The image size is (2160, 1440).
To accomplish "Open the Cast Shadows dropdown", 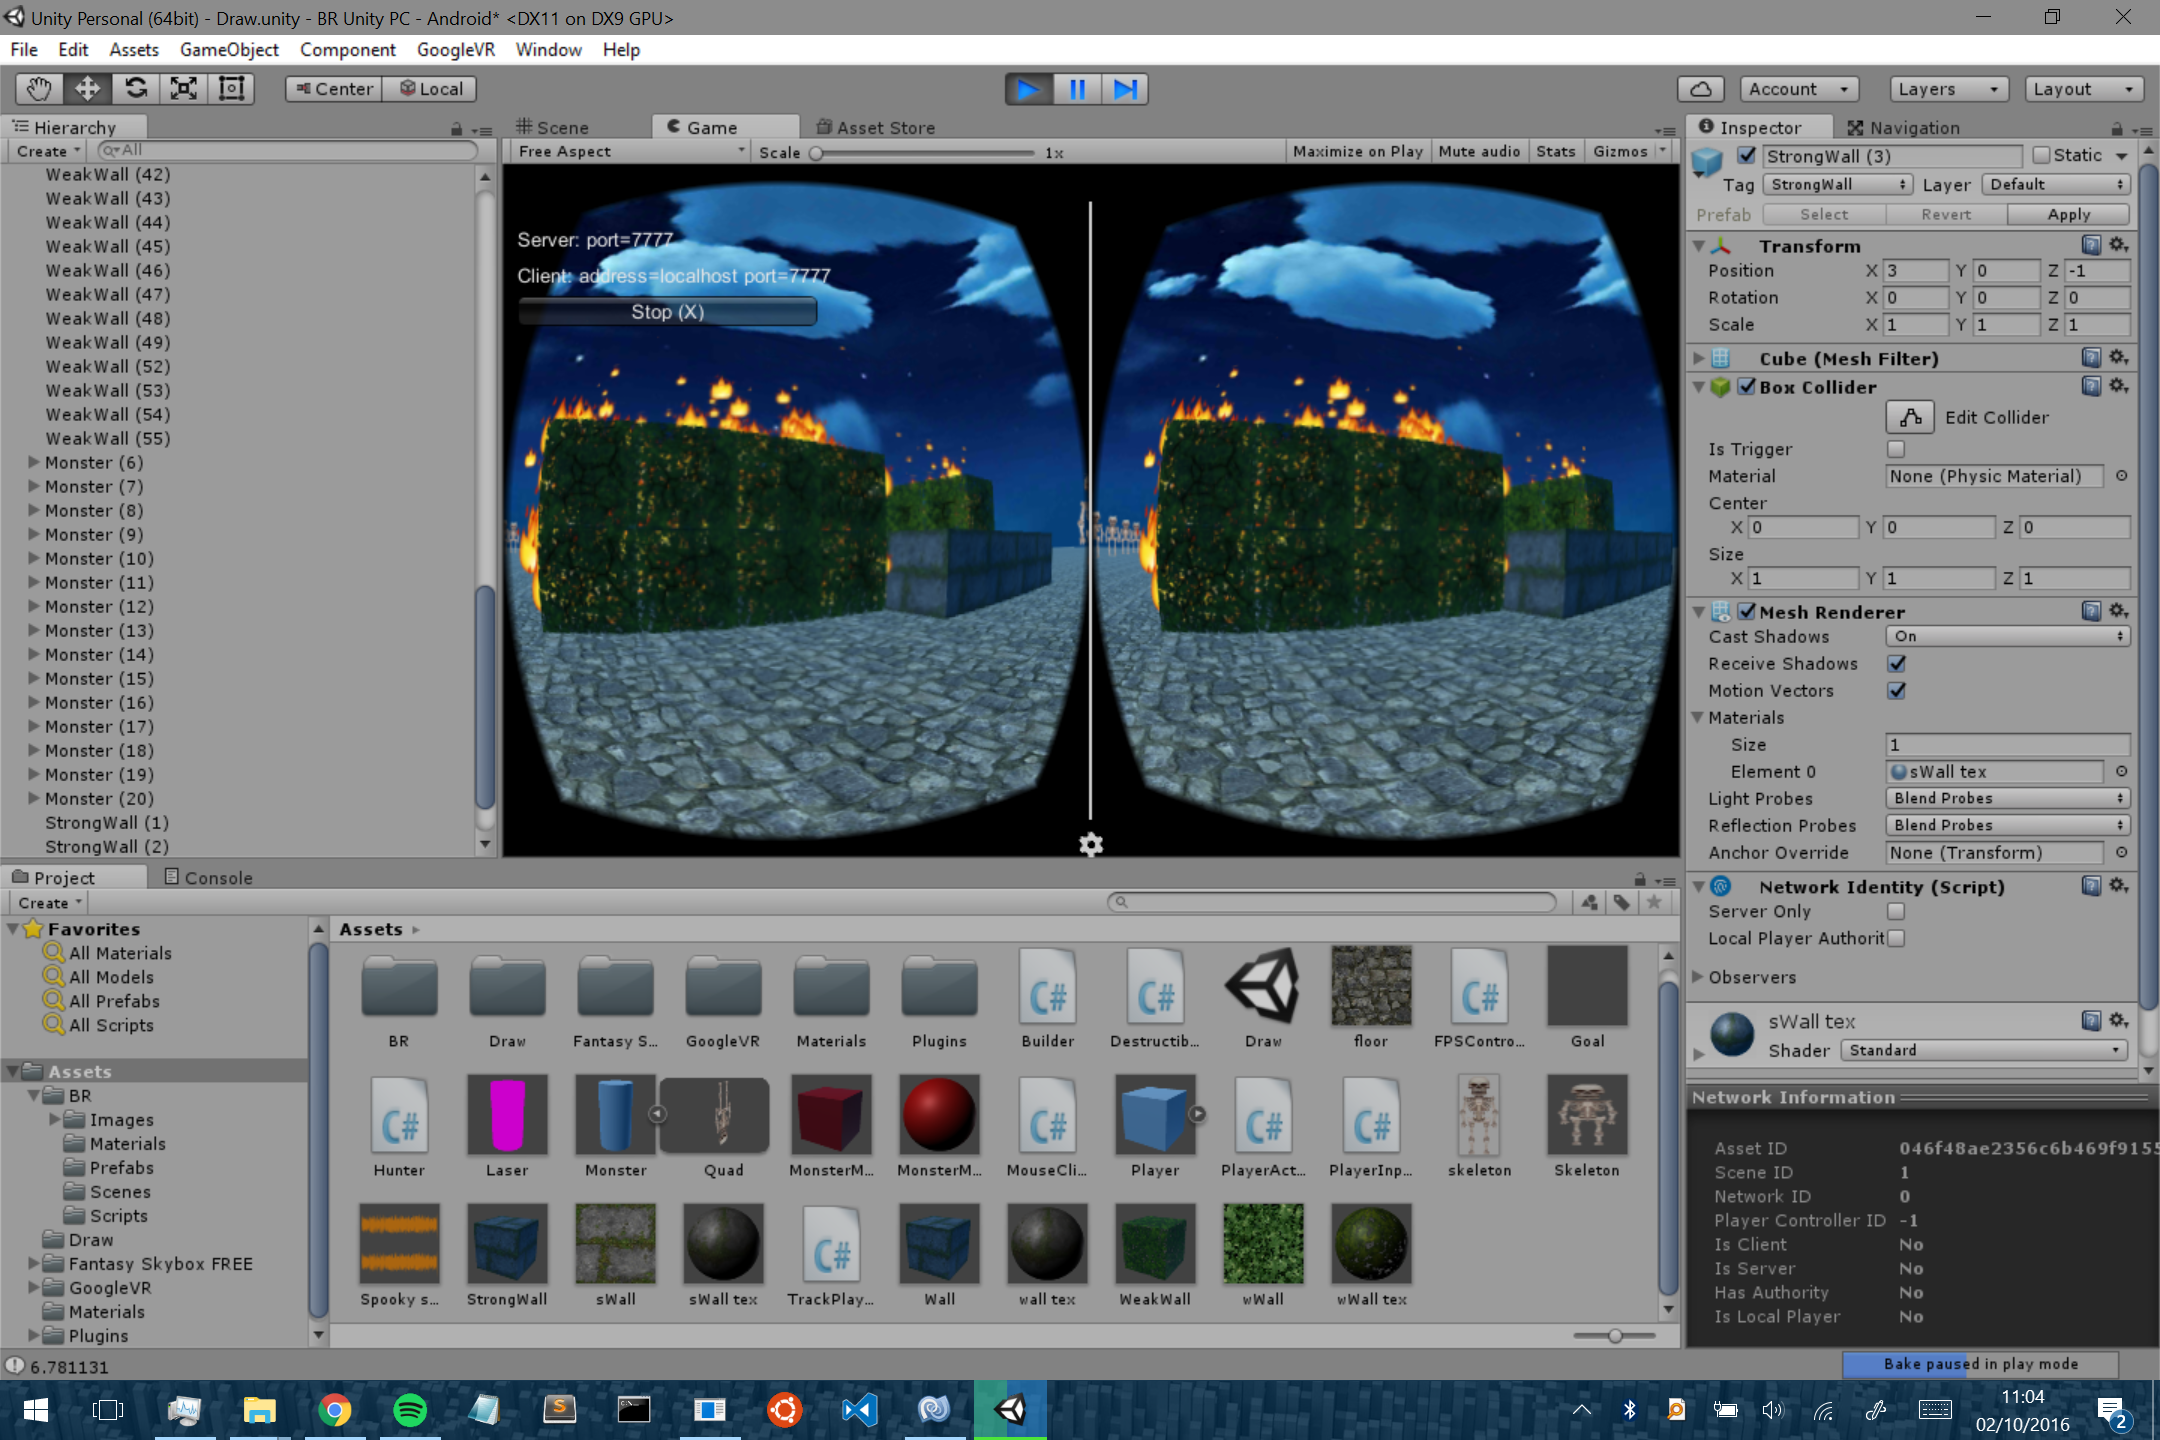I will [2006, 636].
